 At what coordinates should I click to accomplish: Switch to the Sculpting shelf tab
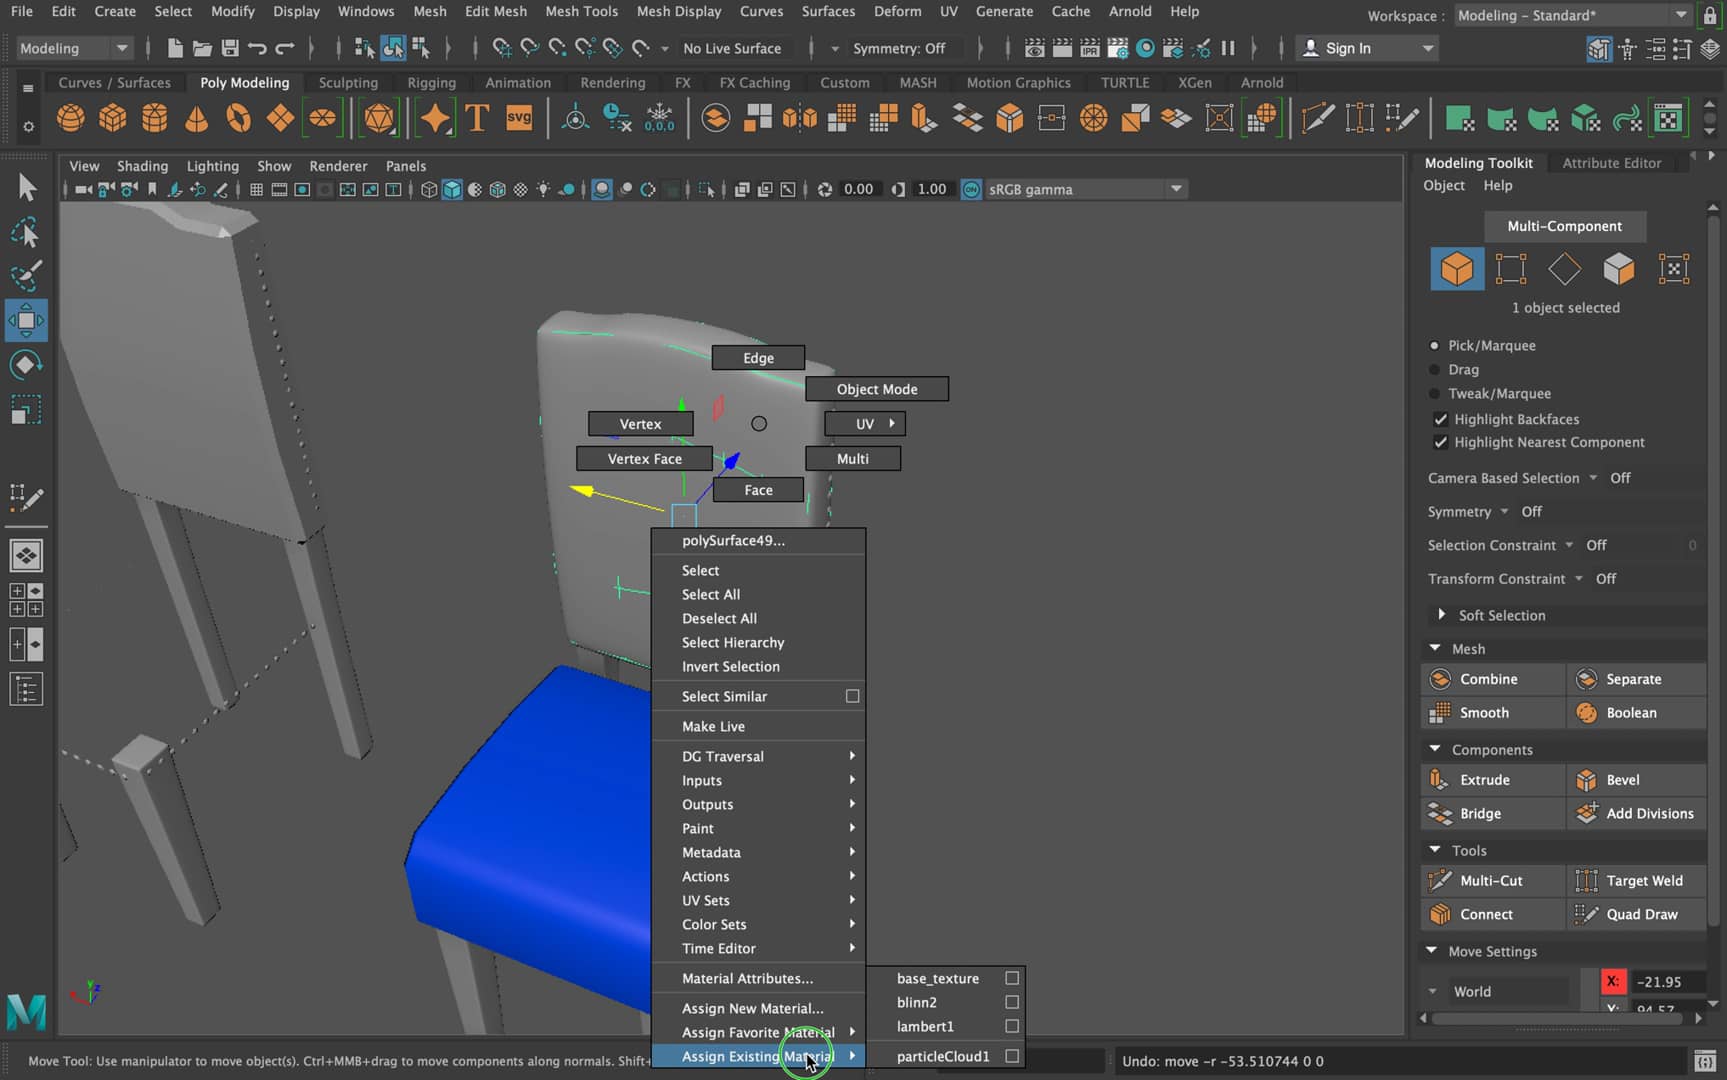click(348, 82)
